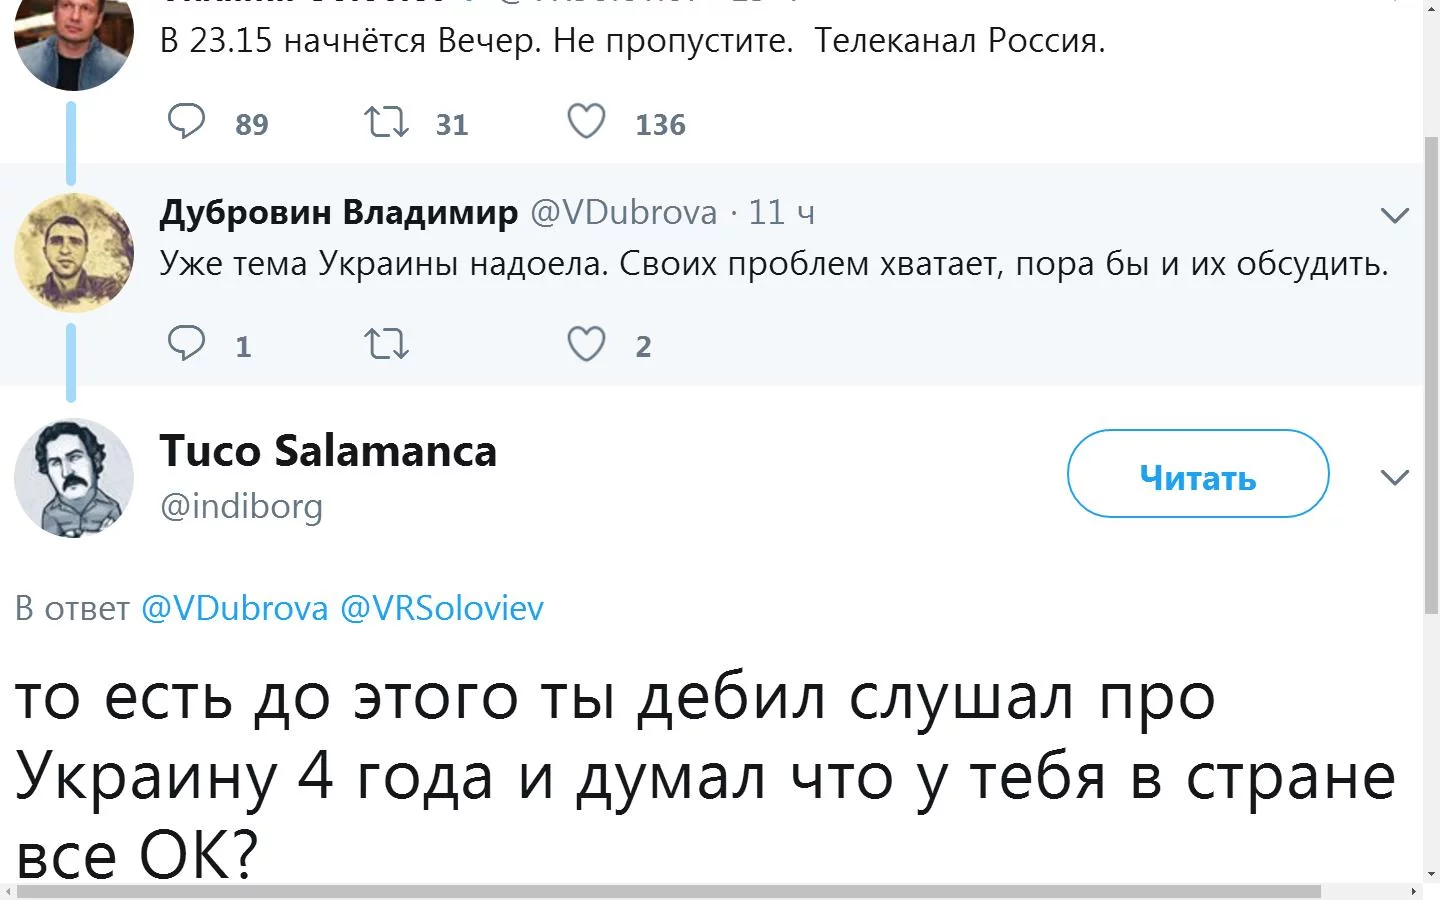1440x900 pixels.
Task: Like the top tweet with 136 likes
Action: (586, 122)
